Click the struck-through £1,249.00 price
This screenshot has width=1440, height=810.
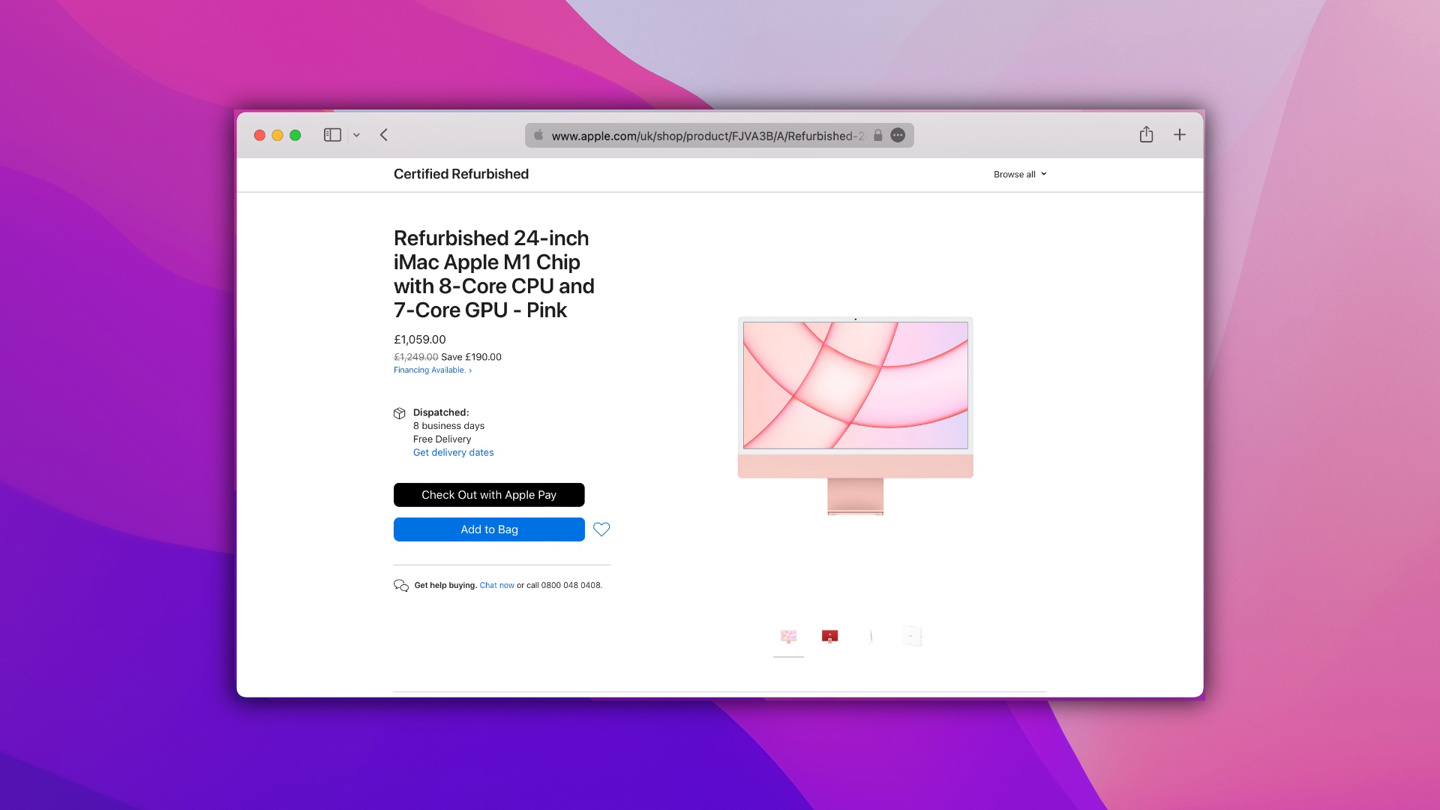click(416, 357)
